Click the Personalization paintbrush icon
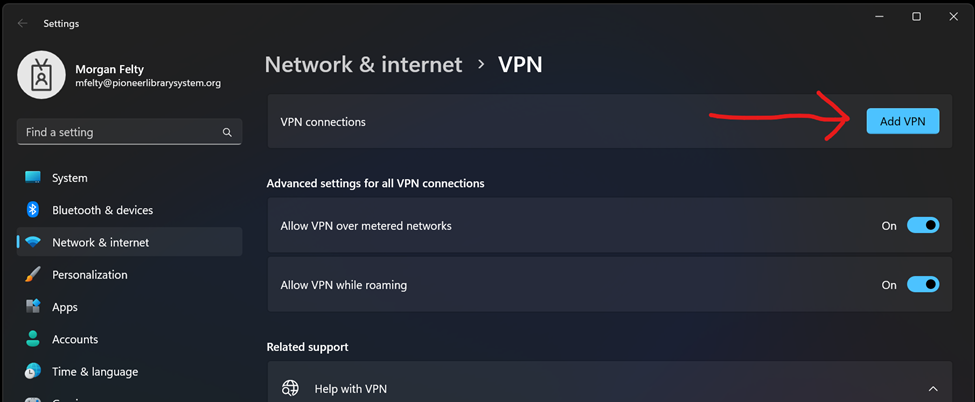Image resolution: width=975 pixels, height=402 pixels. coord(33,275)
